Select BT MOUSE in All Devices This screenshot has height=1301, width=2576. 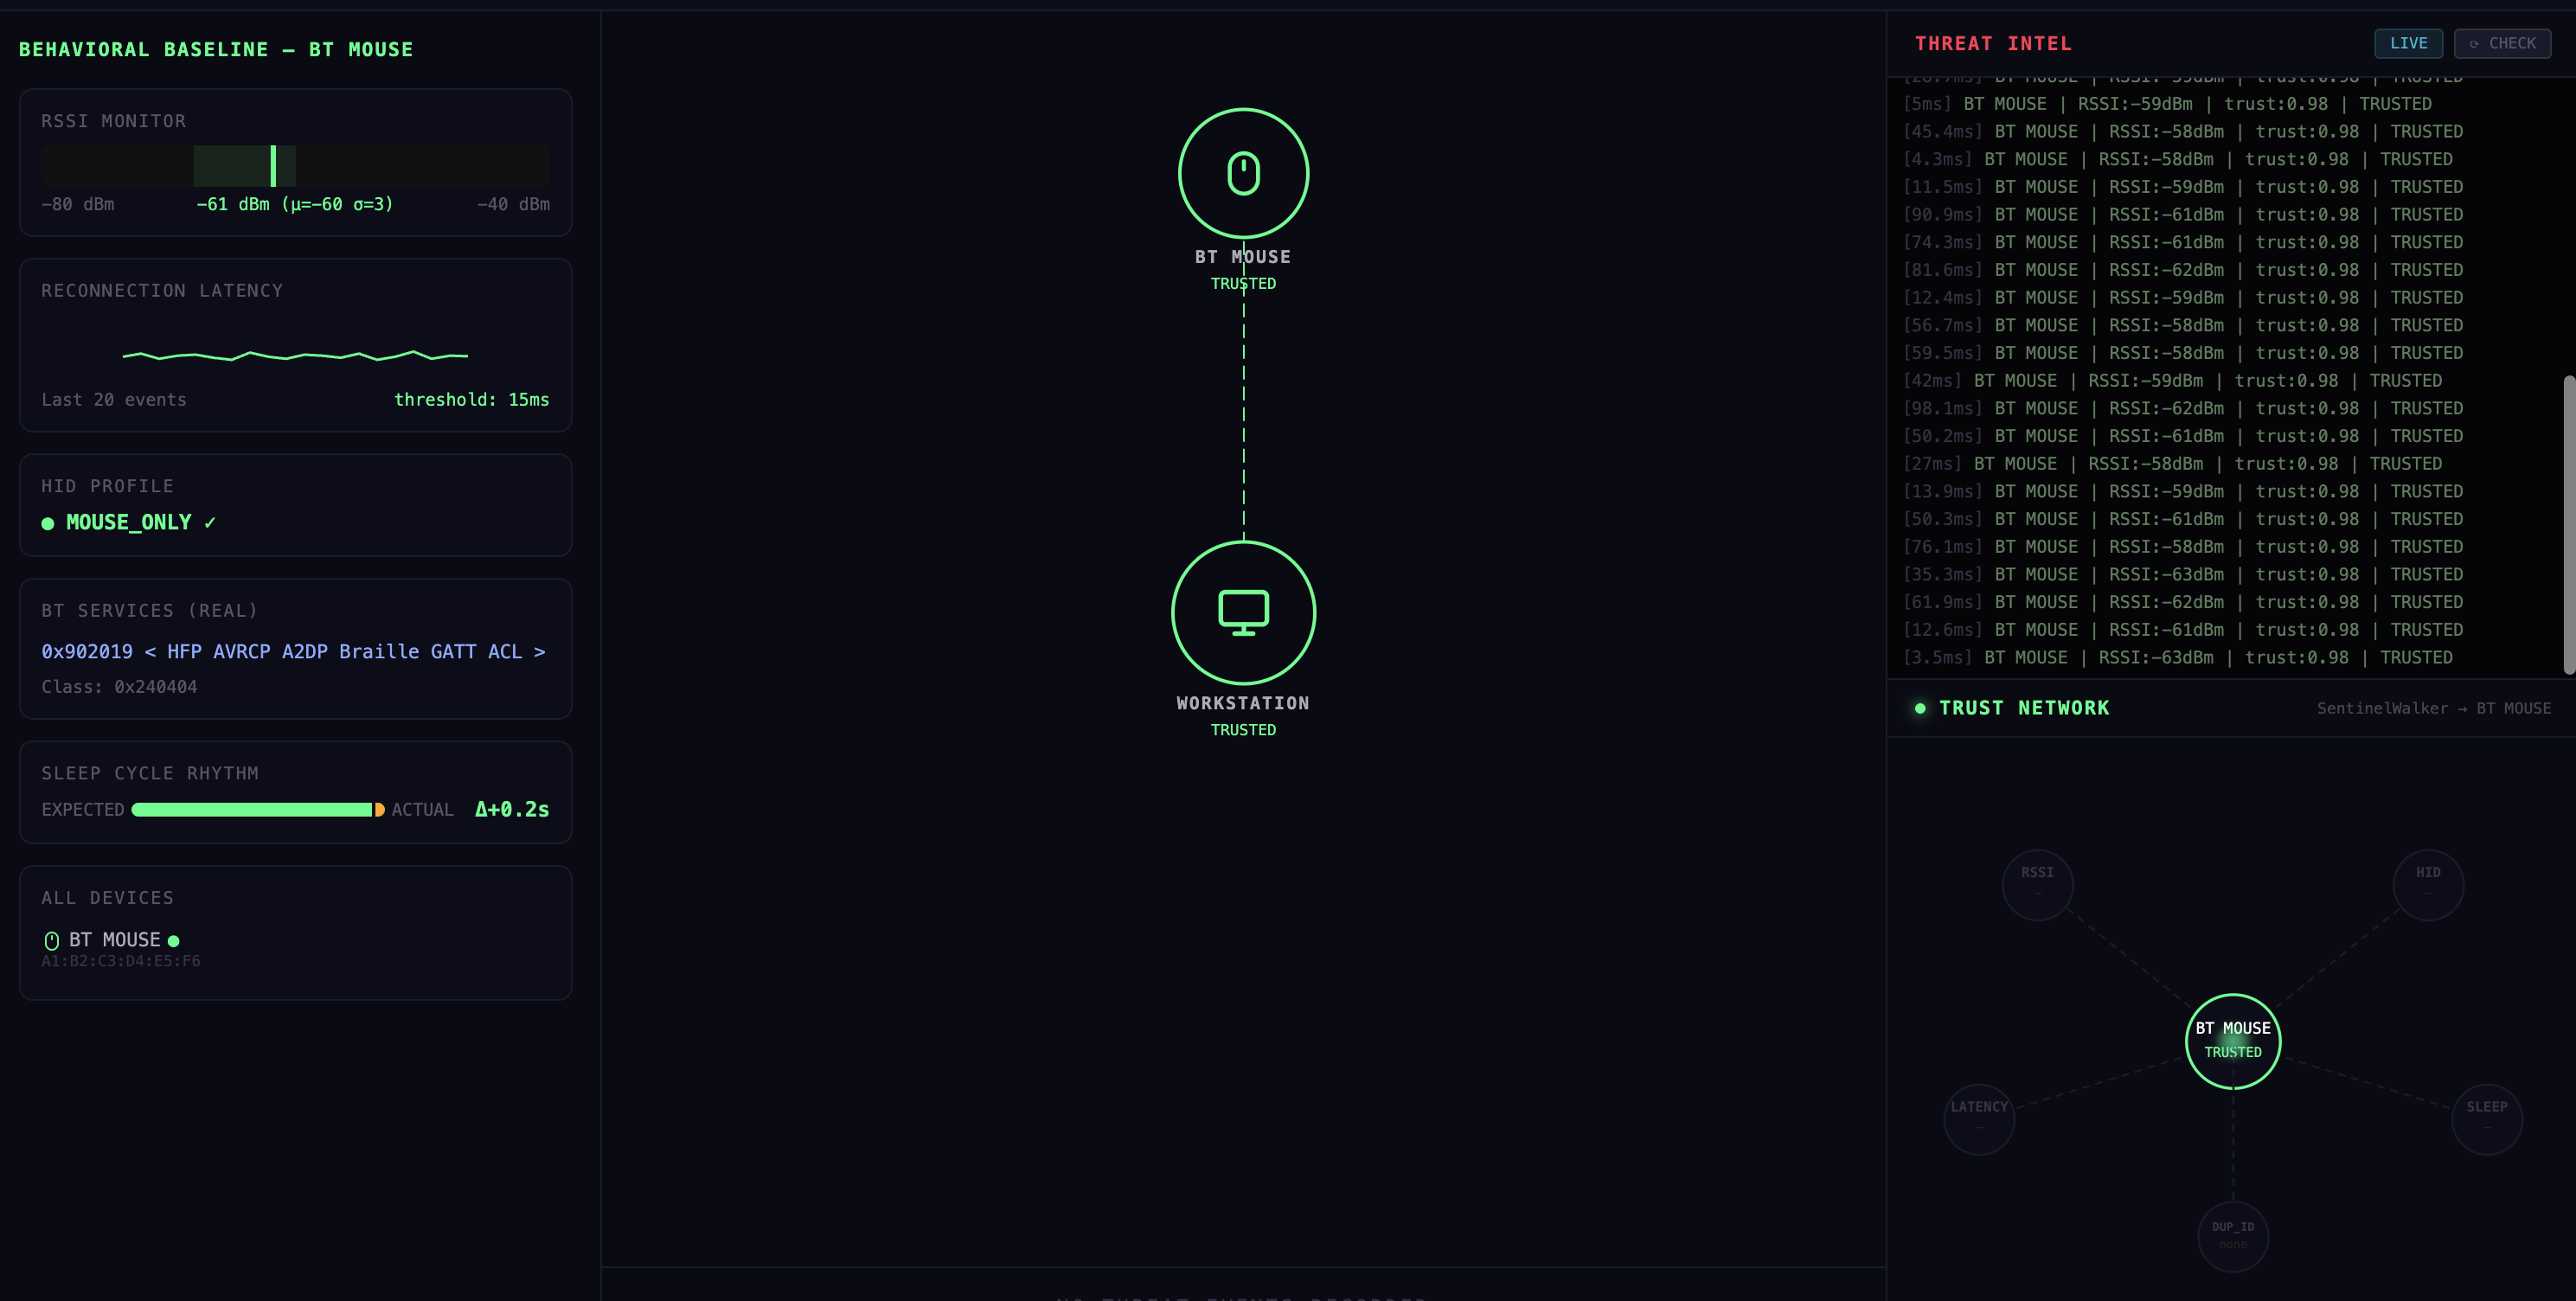[x=114, y=940]
